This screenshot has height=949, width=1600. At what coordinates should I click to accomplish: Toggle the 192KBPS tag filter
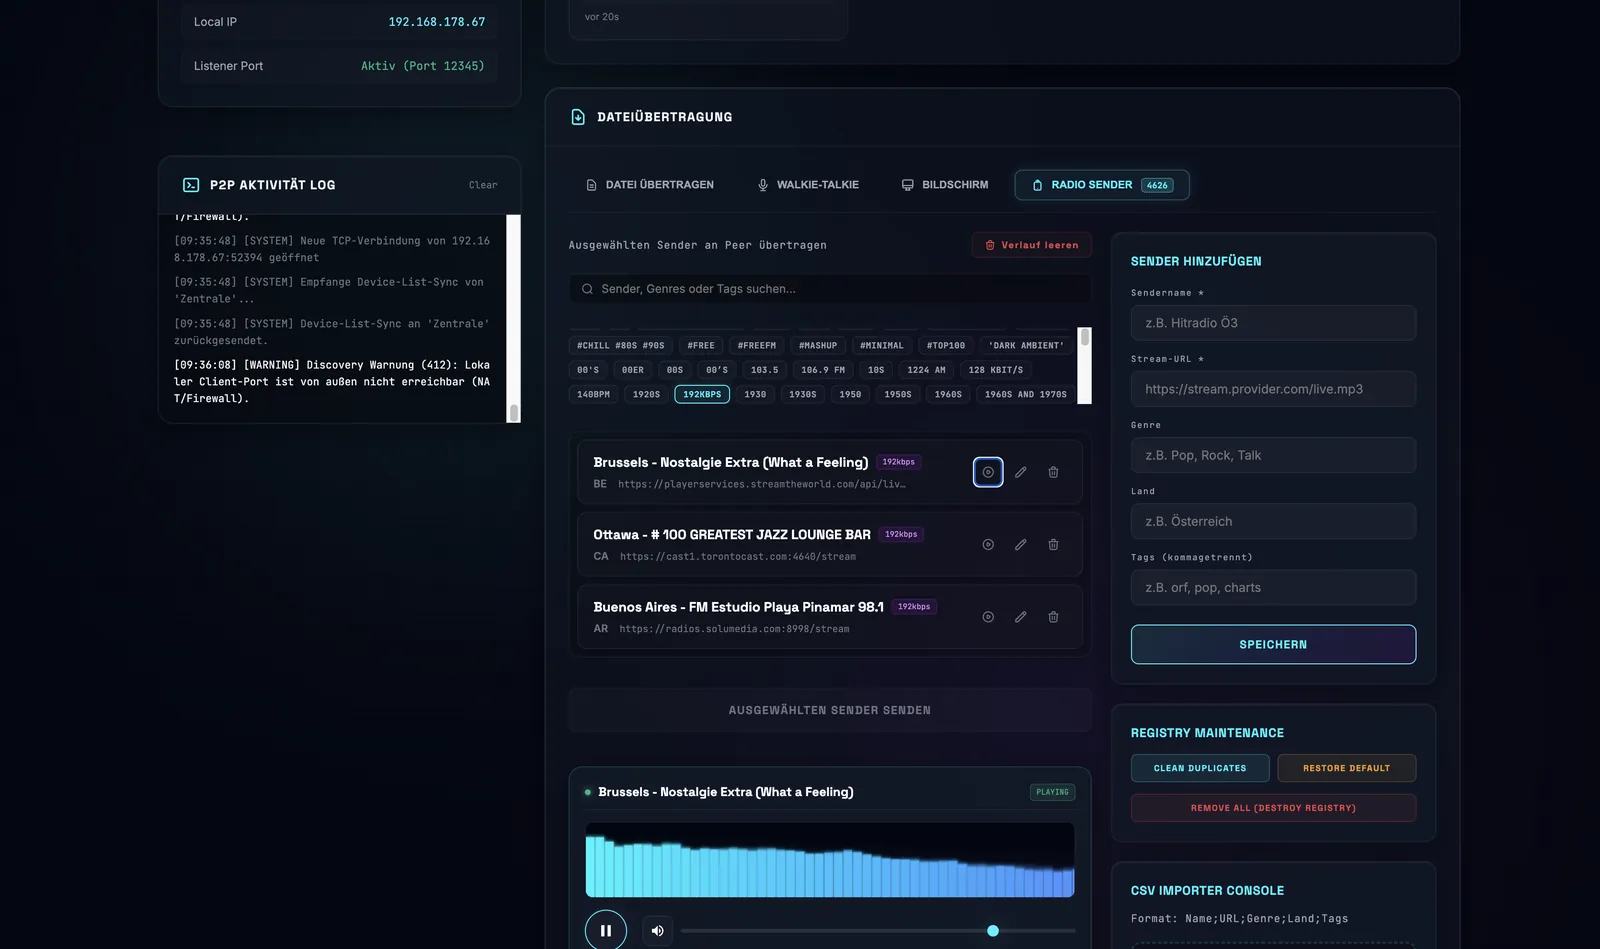pyautogui.click(x=702, y=394)
